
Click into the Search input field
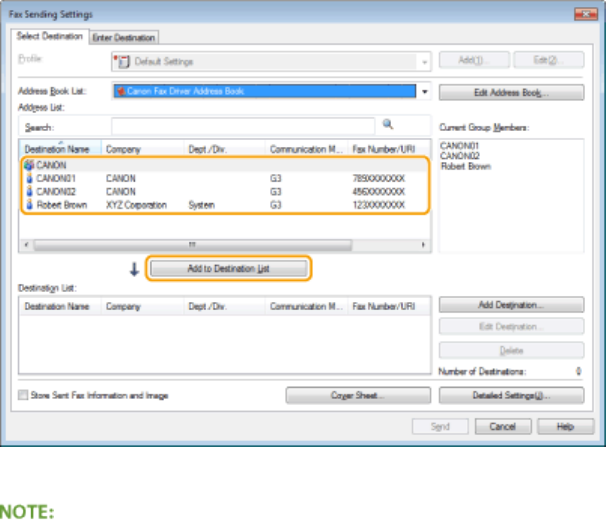[x=243, y=126]
